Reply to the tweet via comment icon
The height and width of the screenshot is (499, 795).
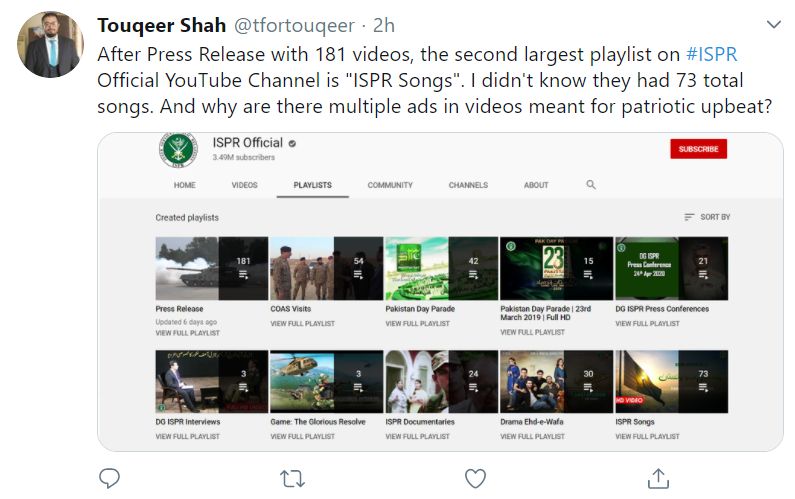[109, 478]
